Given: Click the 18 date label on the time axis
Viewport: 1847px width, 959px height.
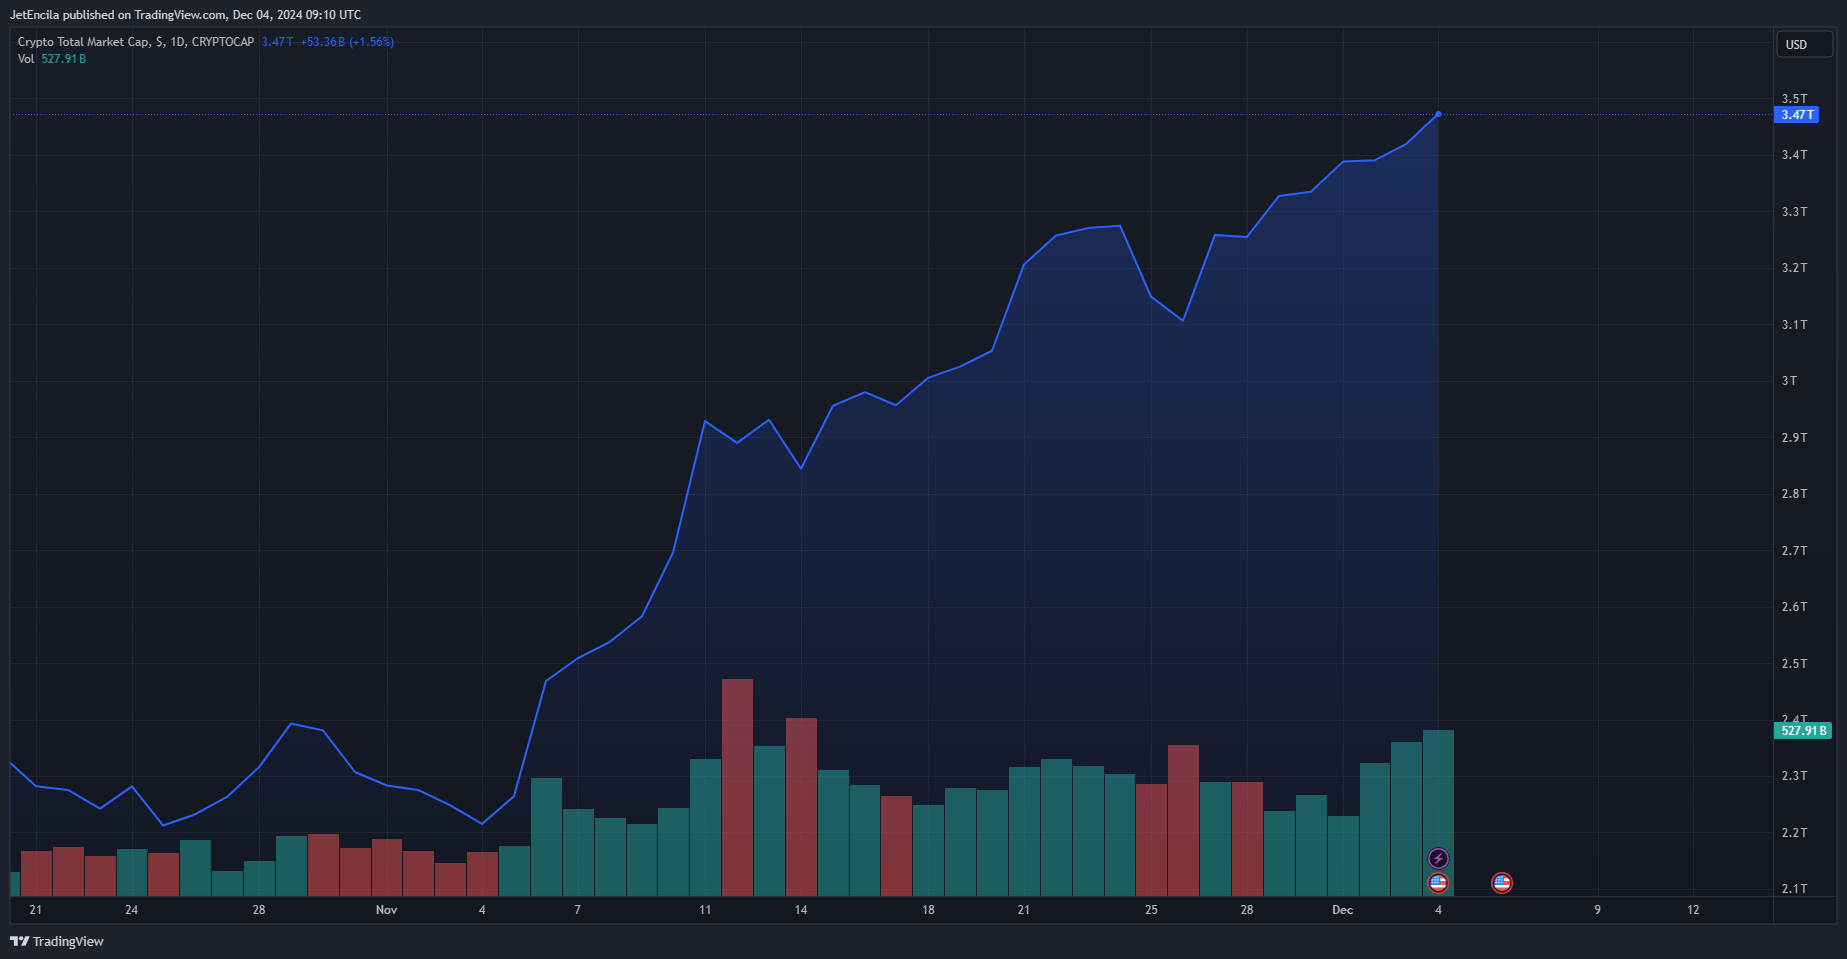Looking at the screenshot, I should tap(928, 910).
